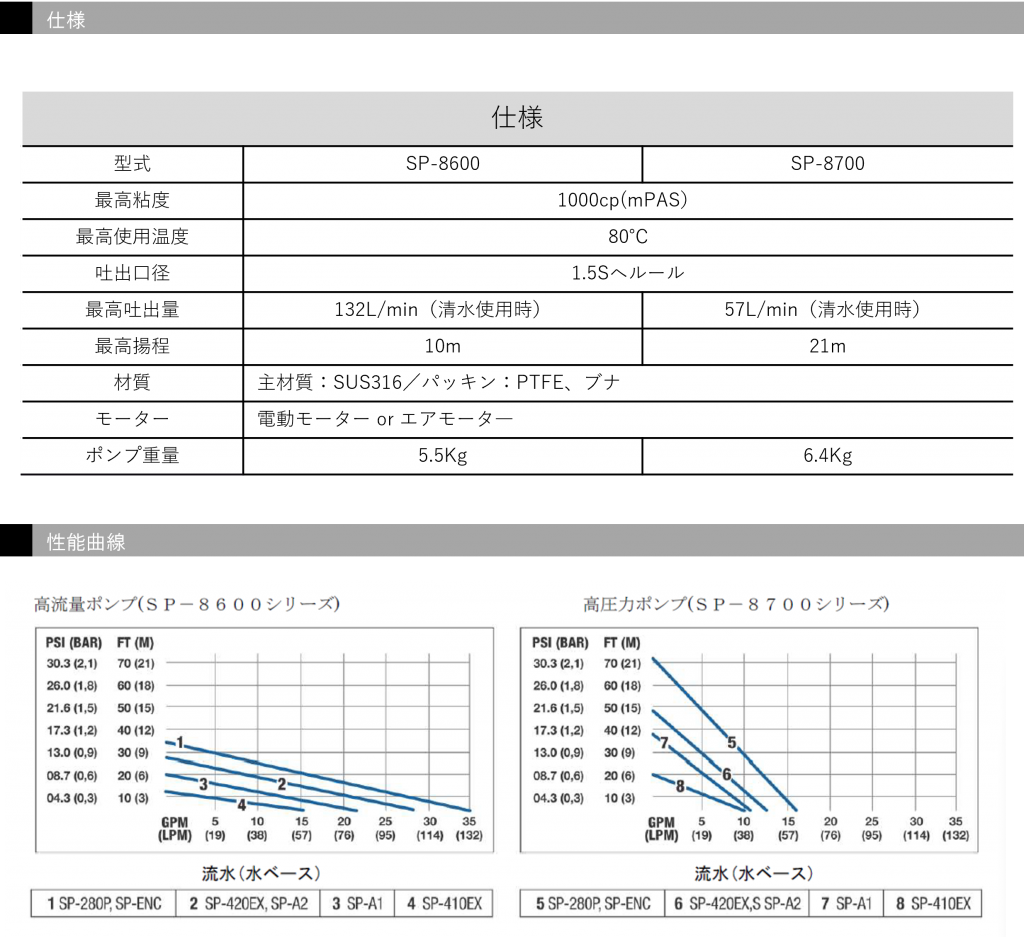Viewport: 1024px width, 937px height.
Task: Select the ポンプ重量 row label
Action: (x=133, y=455)
